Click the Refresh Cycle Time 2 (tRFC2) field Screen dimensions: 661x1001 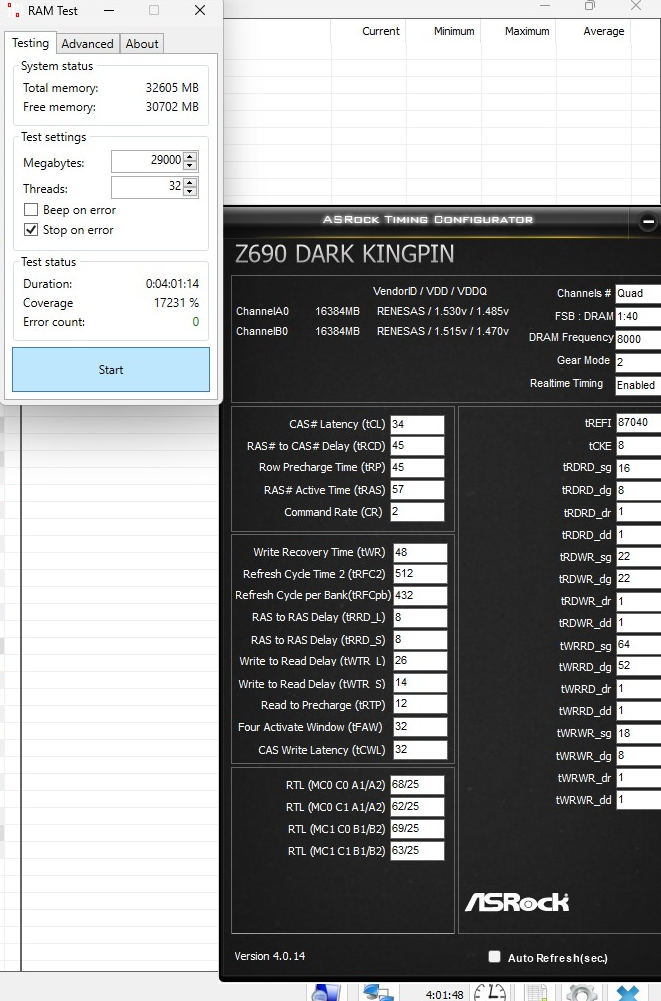pyautogui.click(x=420, y=573)
